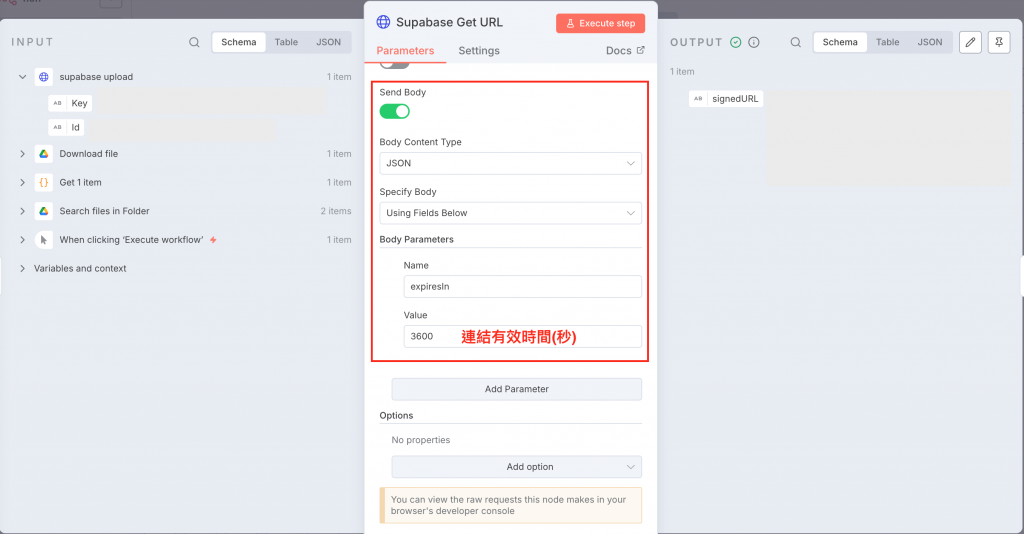Click the output pencil edit icon
Image resolution: width=1024 pixels, height=534 pixels.
[970, 42]
